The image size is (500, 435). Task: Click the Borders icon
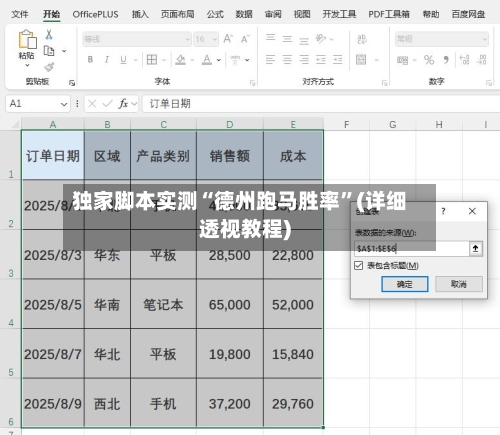pyautogui.click(x=152, y=60)
